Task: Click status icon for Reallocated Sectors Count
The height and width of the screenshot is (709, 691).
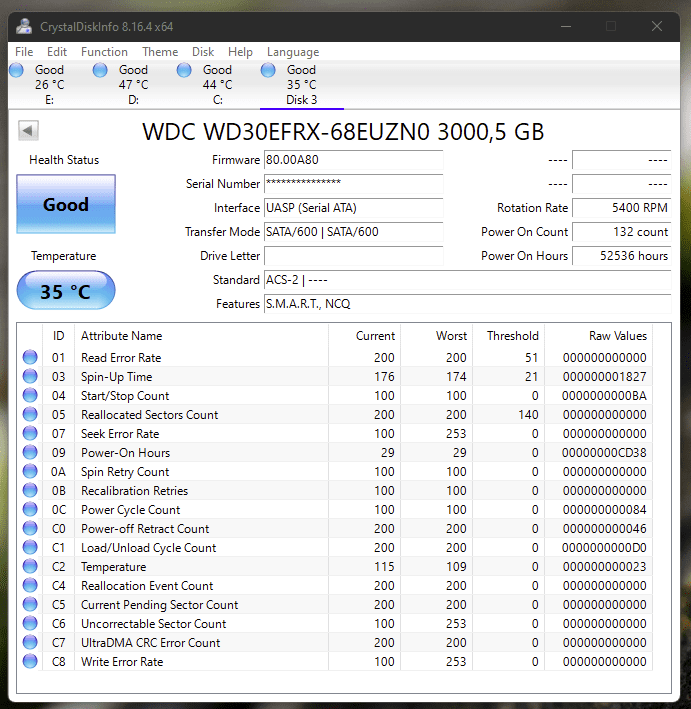Action: (30, 414)
